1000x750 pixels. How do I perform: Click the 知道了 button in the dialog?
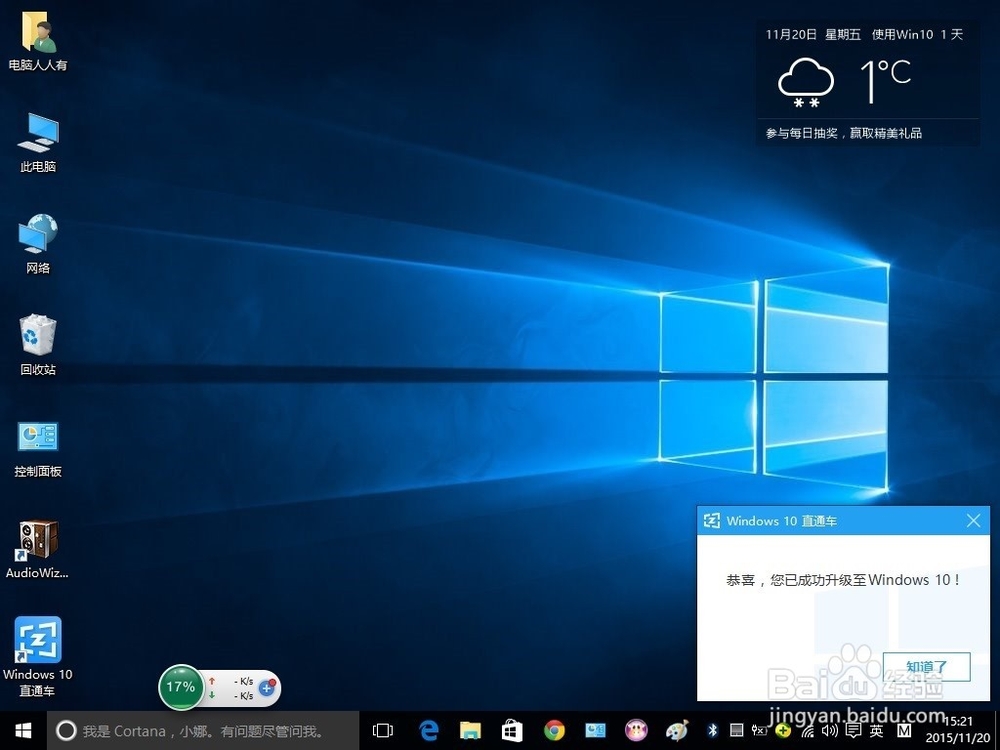click(x=927, y=667)
